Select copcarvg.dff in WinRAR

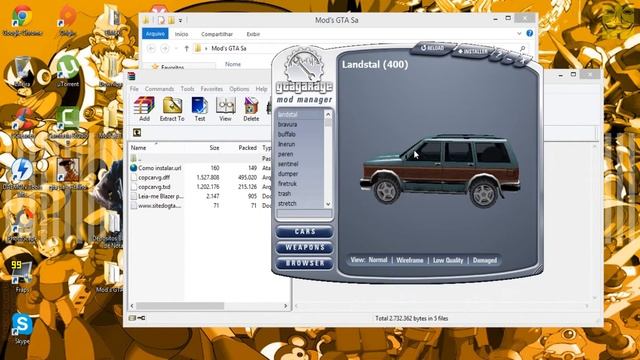[154, 177]
